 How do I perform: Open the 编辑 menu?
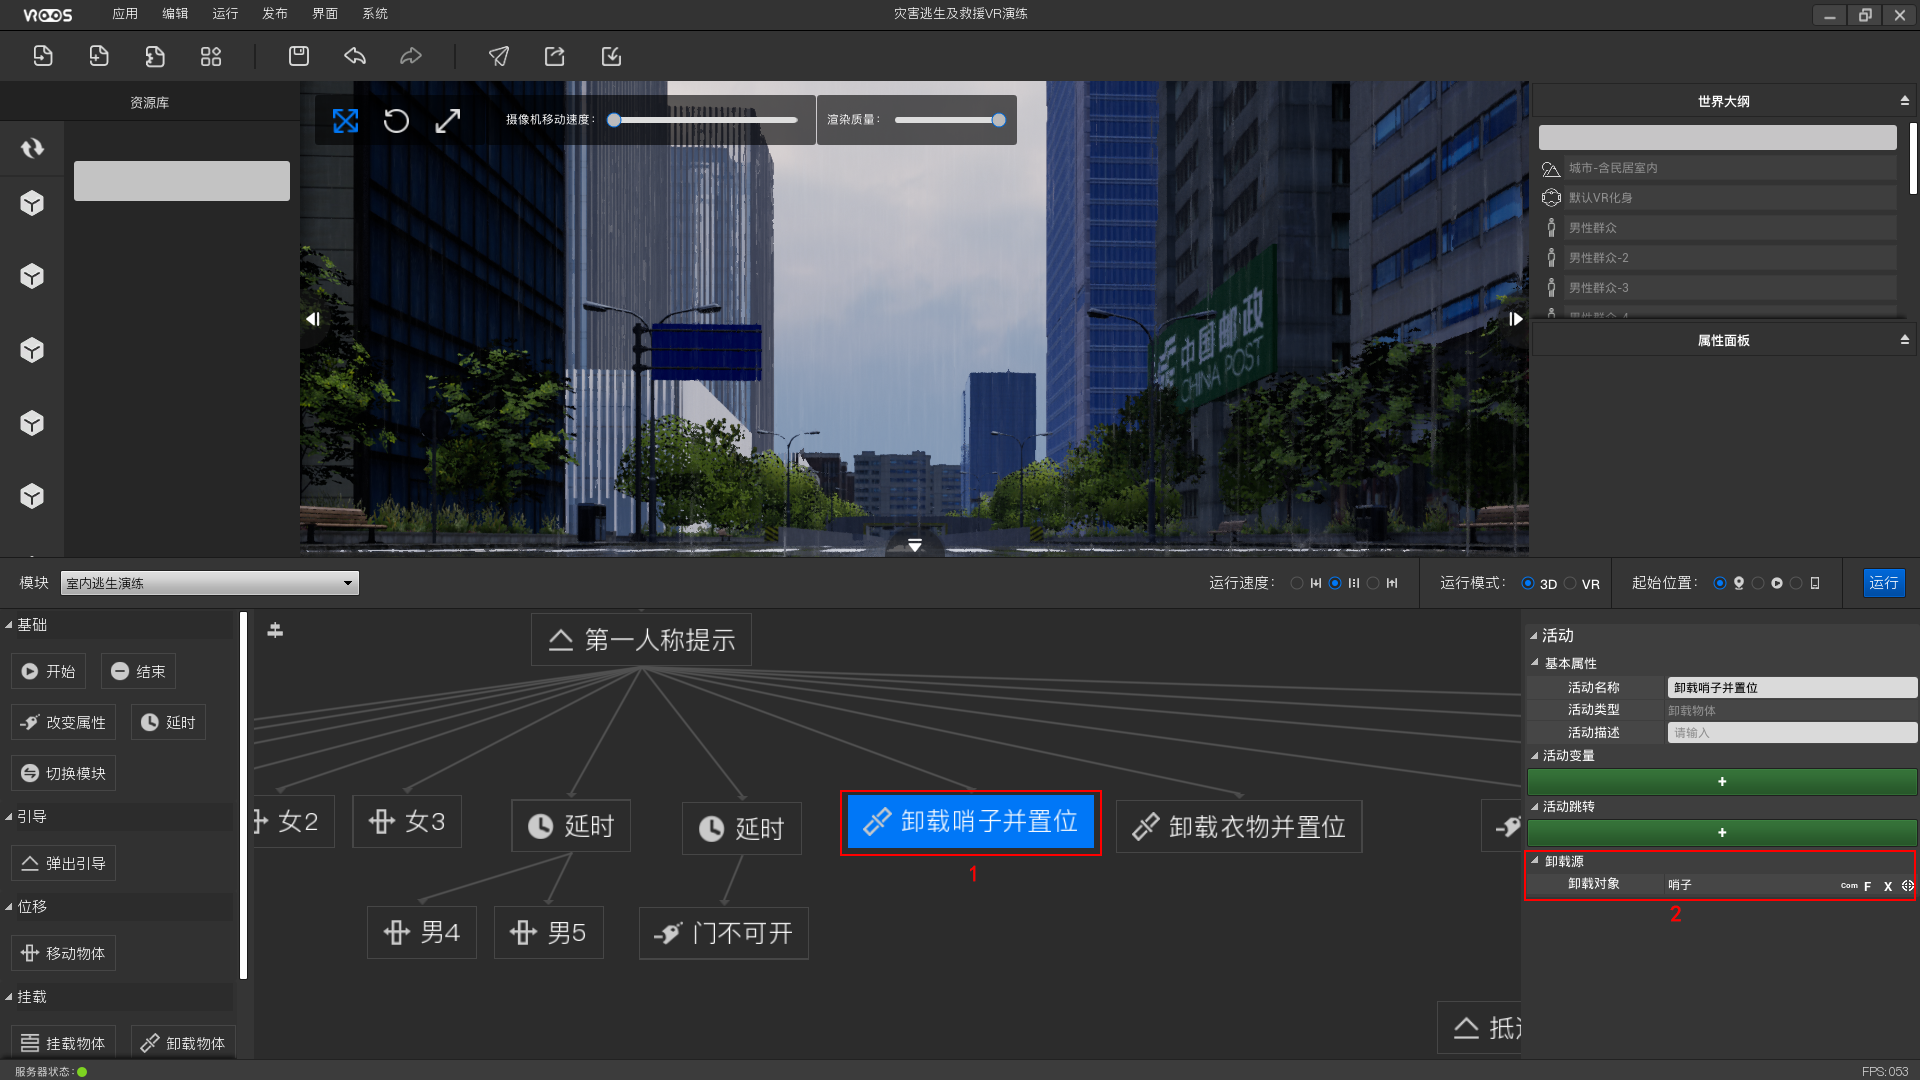tap(175, 14)
